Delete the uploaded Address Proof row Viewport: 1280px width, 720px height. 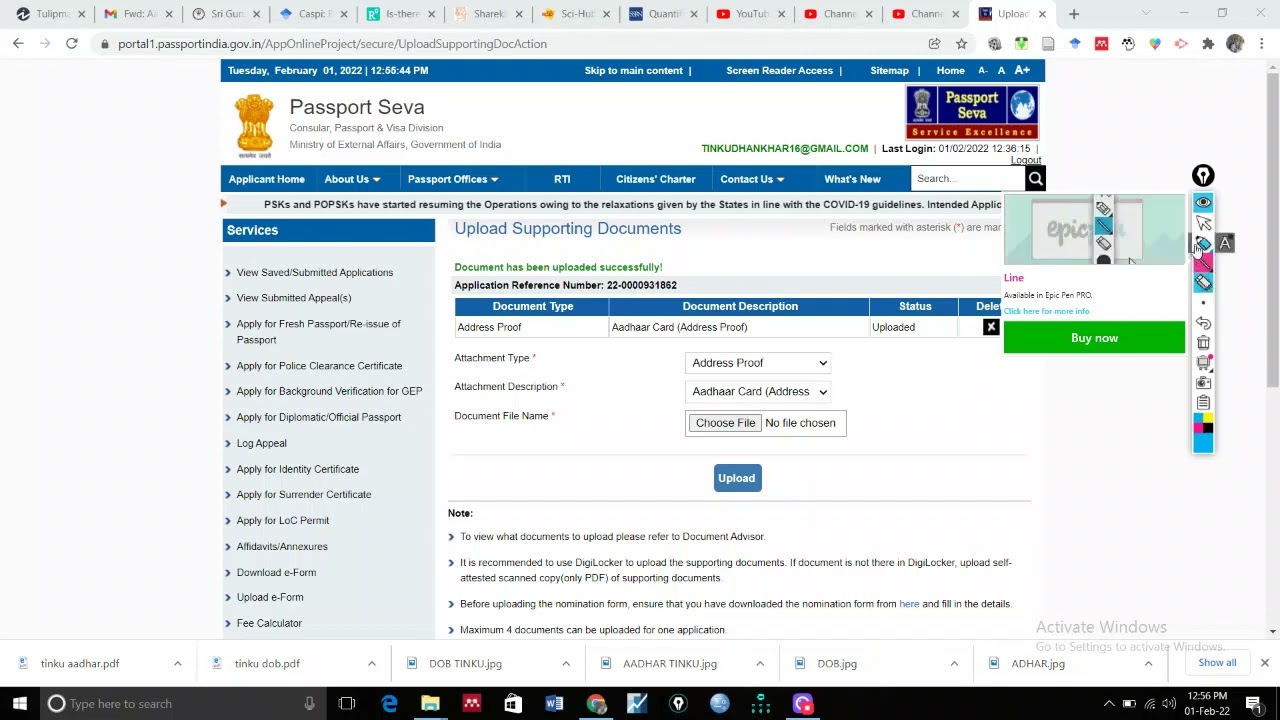991,327
